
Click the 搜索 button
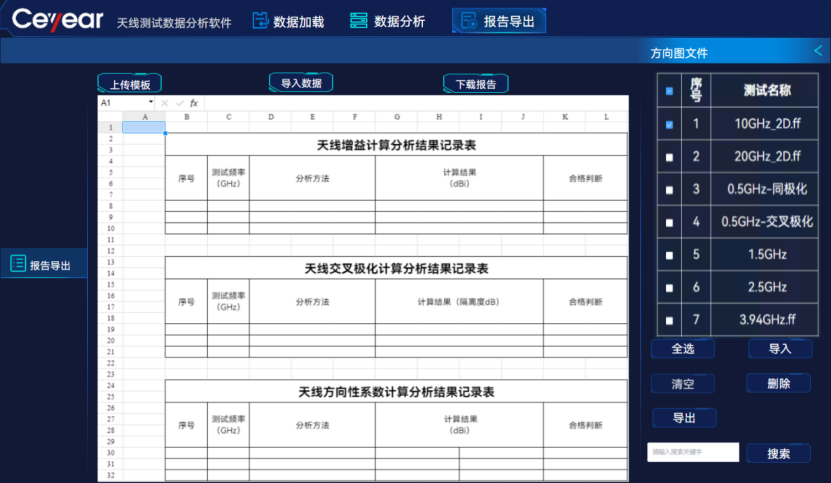[x=779, y=453]
